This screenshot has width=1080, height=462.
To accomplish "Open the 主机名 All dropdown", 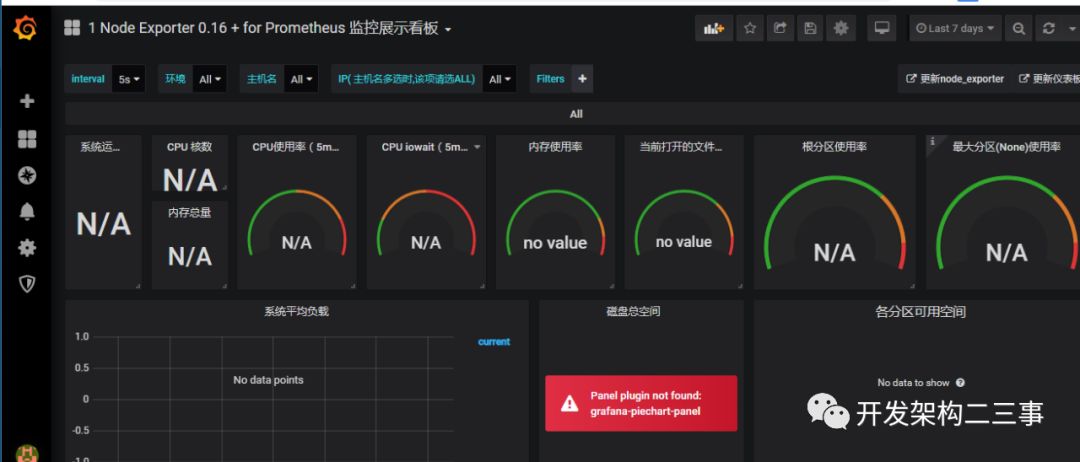I will tap(302, 79).
